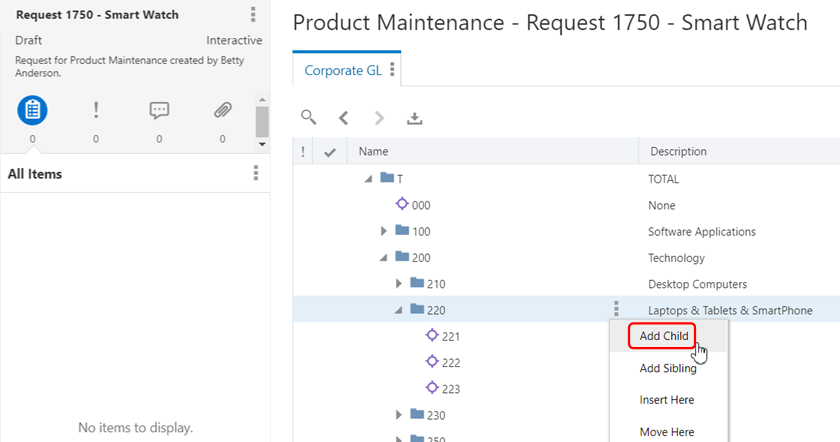
Task: Go back with the left arrow
Action: click(343, 118)
